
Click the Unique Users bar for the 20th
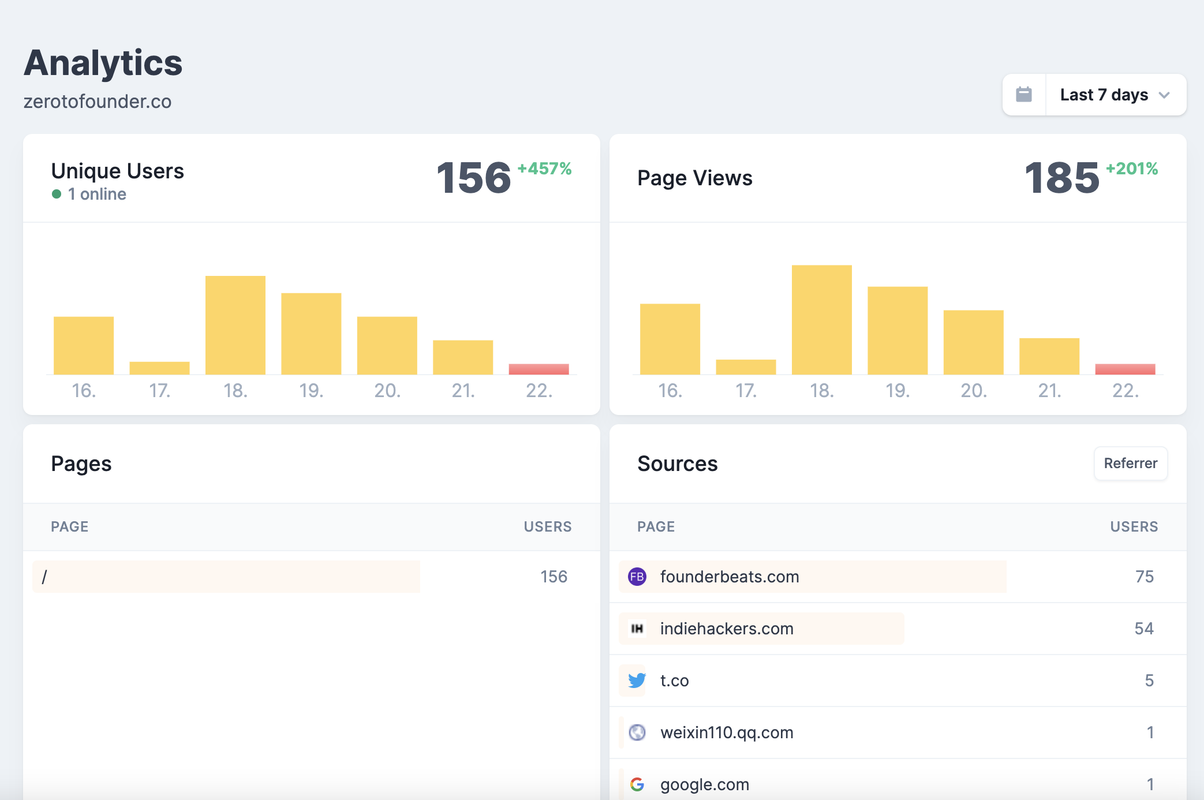(x=387, y=346)
